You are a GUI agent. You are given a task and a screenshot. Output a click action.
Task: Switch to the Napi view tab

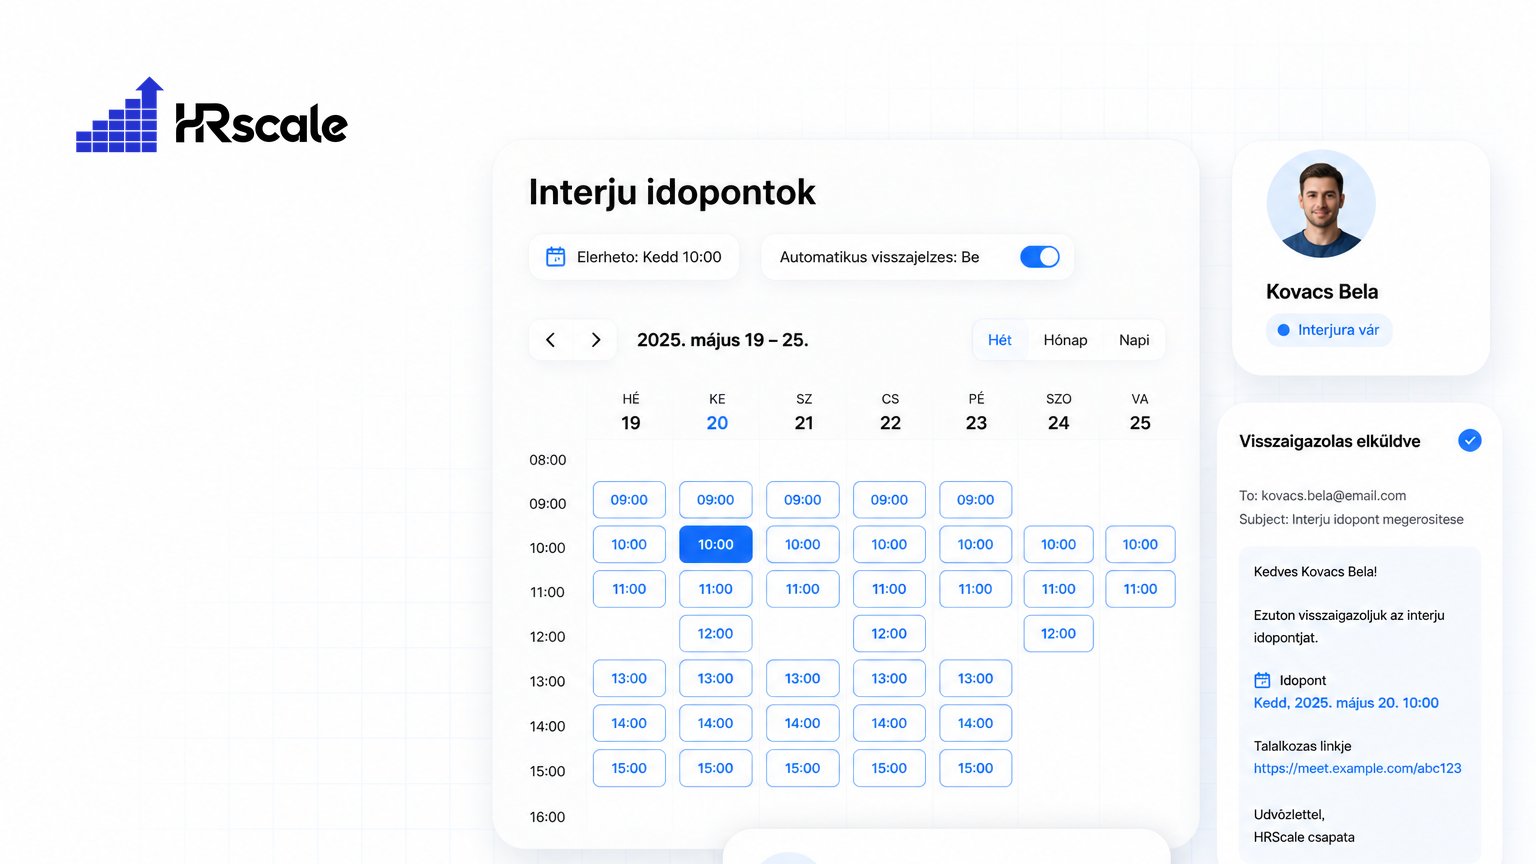[1134, 340]
